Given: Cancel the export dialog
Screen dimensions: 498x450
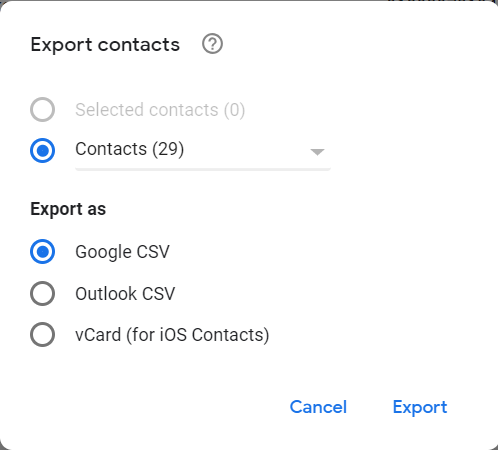Looking at the screenshot, I should (318, 407).
